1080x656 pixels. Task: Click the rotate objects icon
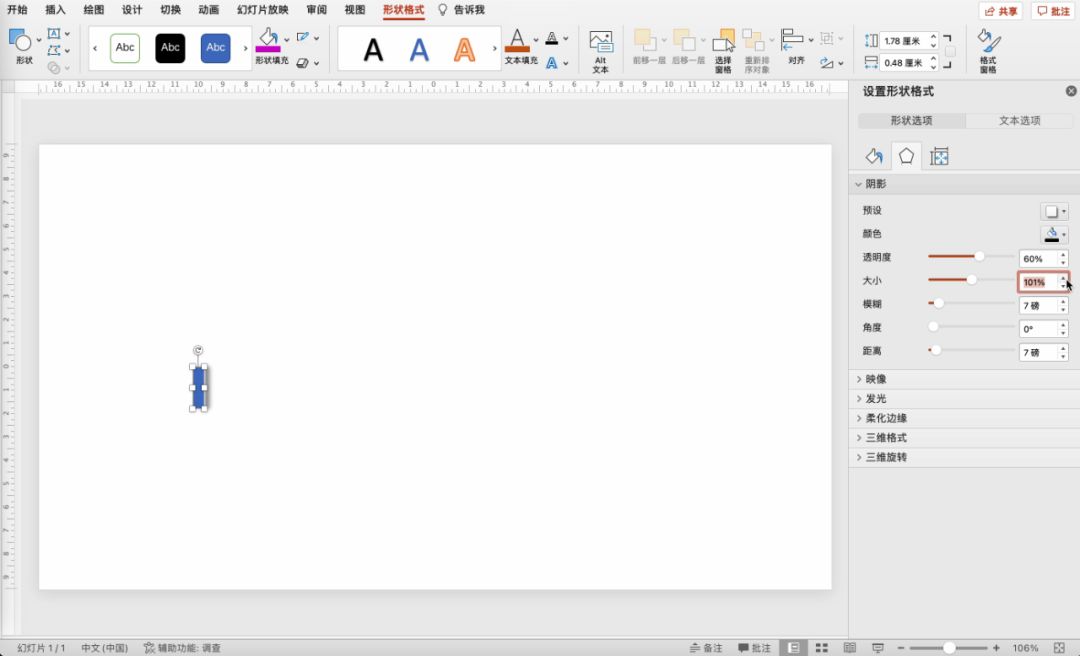click(827, 63)
